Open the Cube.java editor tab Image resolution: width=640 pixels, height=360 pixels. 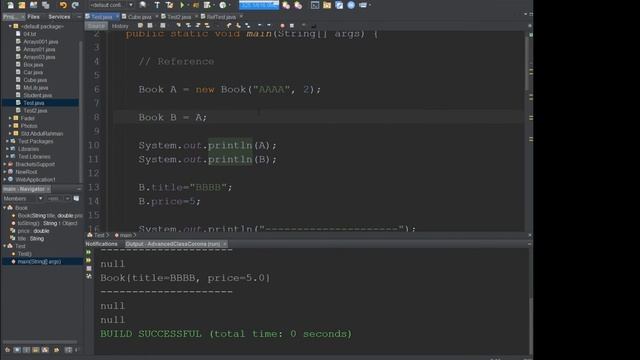pyautogui.click(x=139, y=17)
